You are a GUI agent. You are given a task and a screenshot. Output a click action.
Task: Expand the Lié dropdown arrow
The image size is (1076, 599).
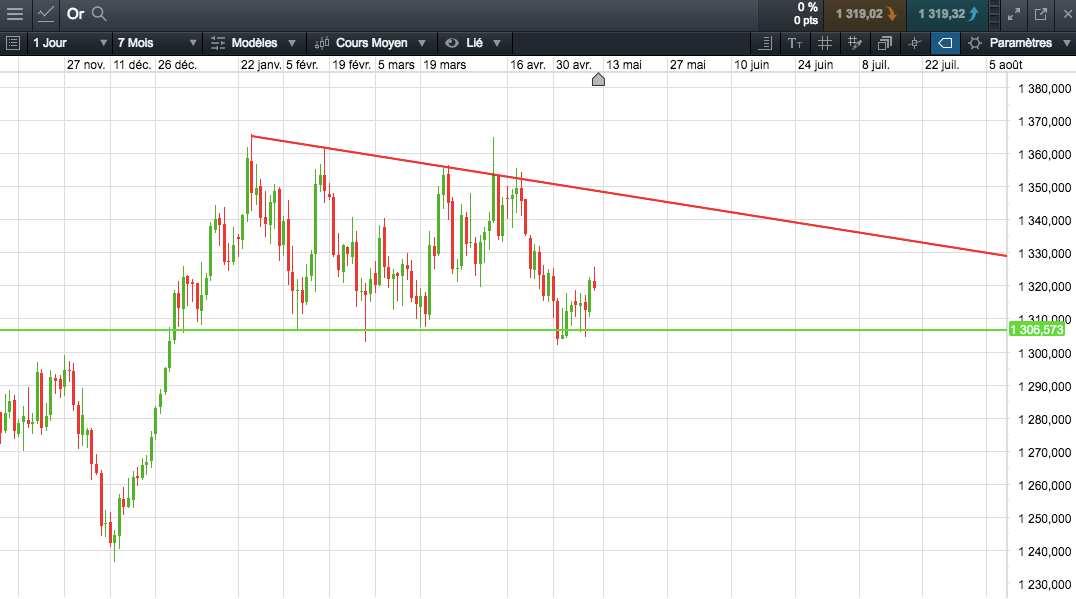497,43
